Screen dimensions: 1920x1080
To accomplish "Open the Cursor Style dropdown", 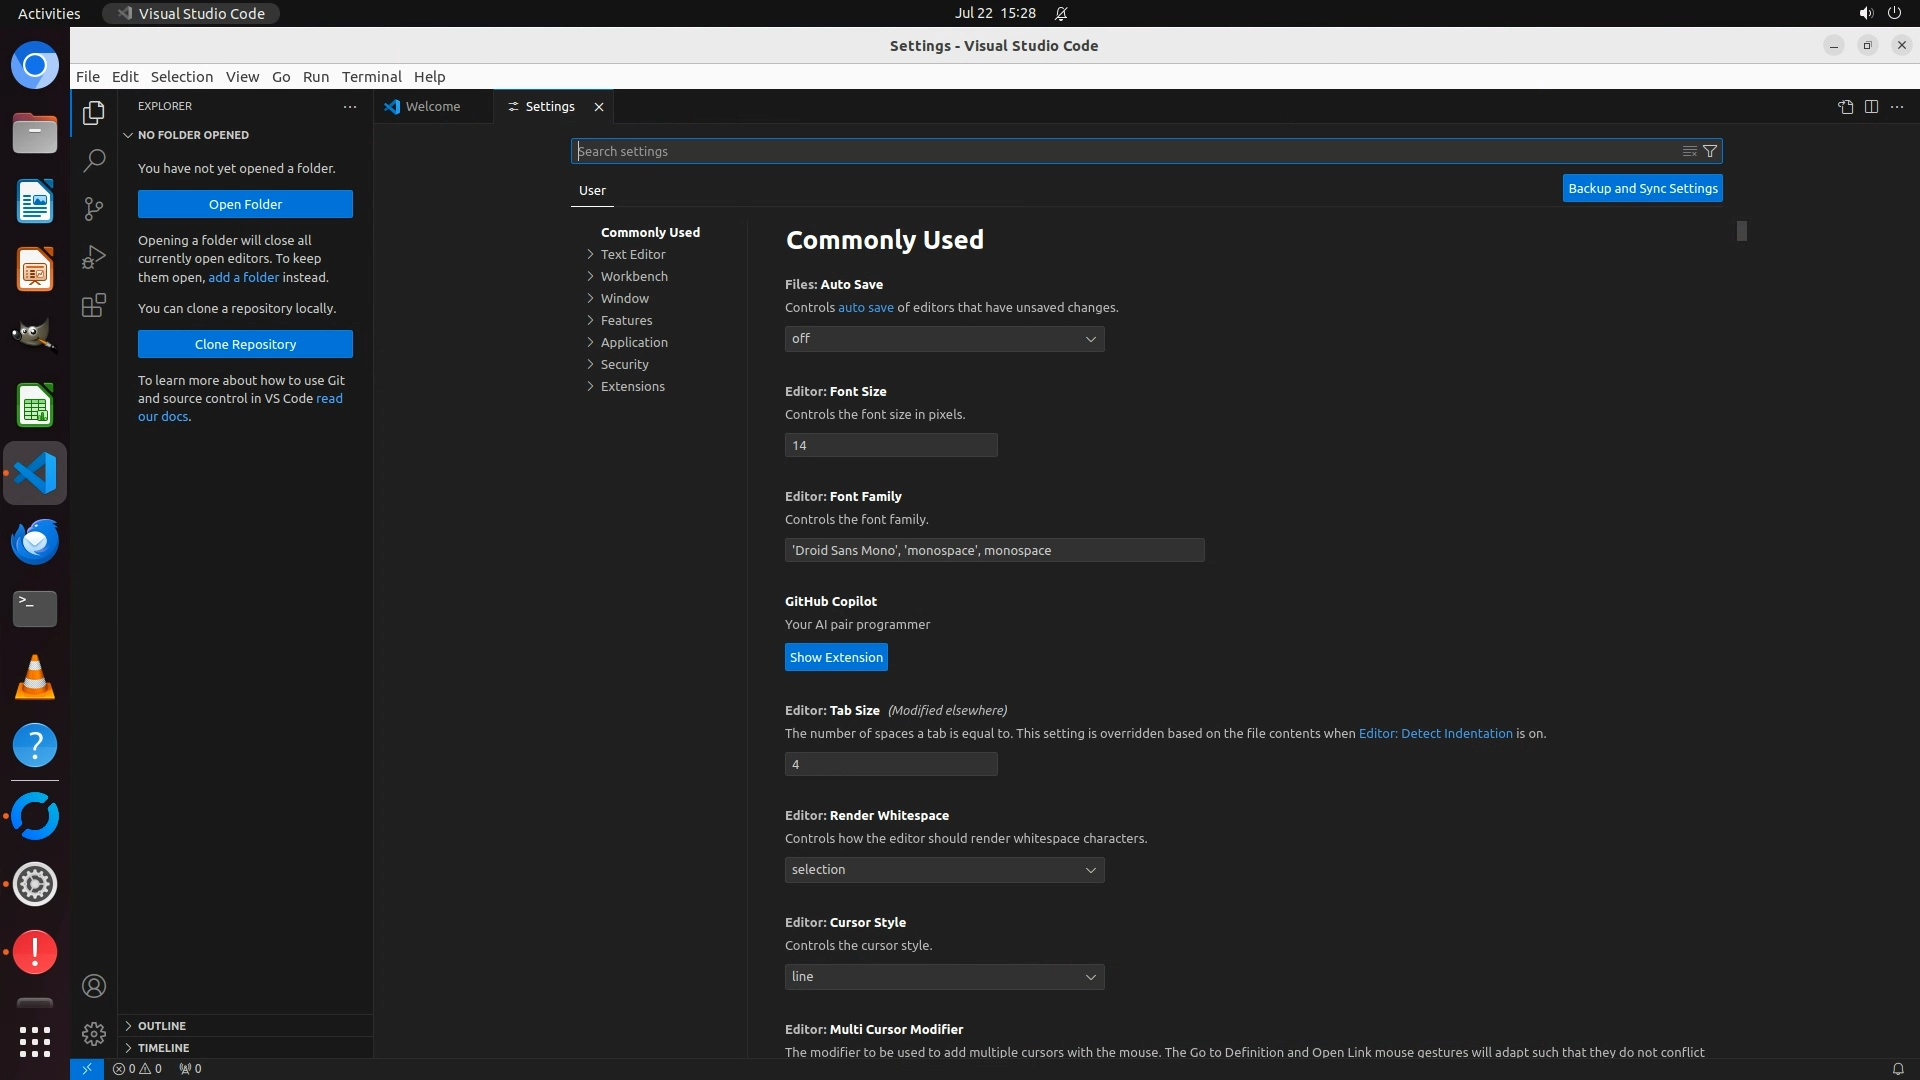I will pos(944,977).
